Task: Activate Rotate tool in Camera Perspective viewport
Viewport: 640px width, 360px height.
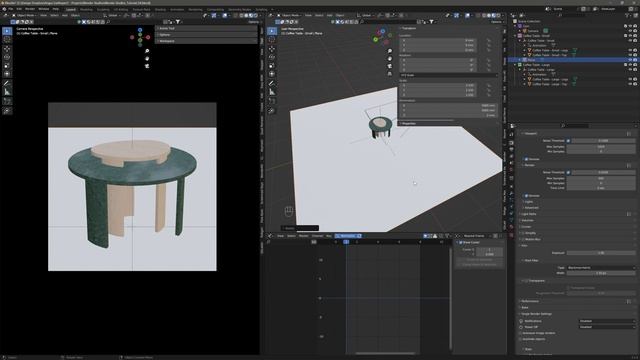Action: 7,57
